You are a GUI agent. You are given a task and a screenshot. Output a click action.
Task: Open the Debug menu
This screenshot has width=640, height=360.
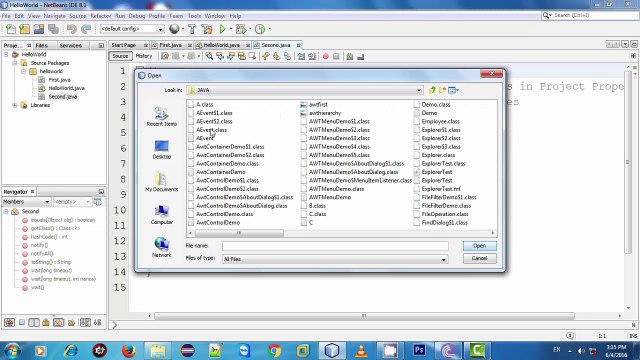(137, 16)
